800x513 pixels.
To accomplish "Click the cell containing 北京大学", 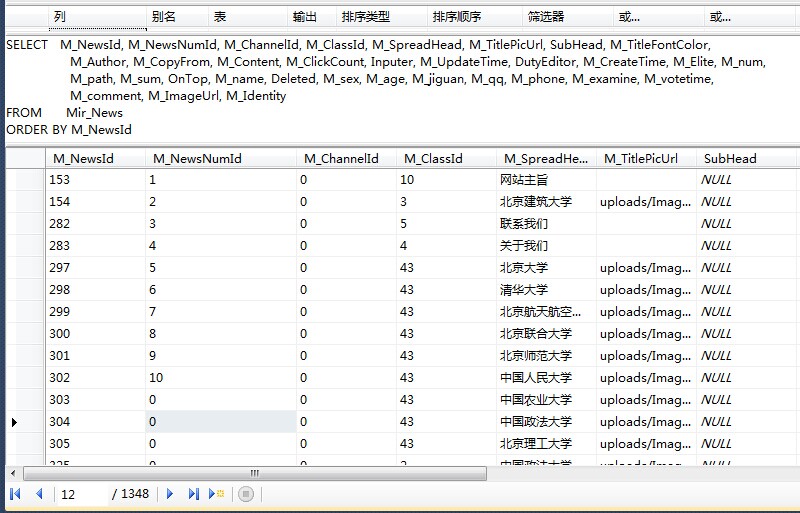I will point(545,268).
